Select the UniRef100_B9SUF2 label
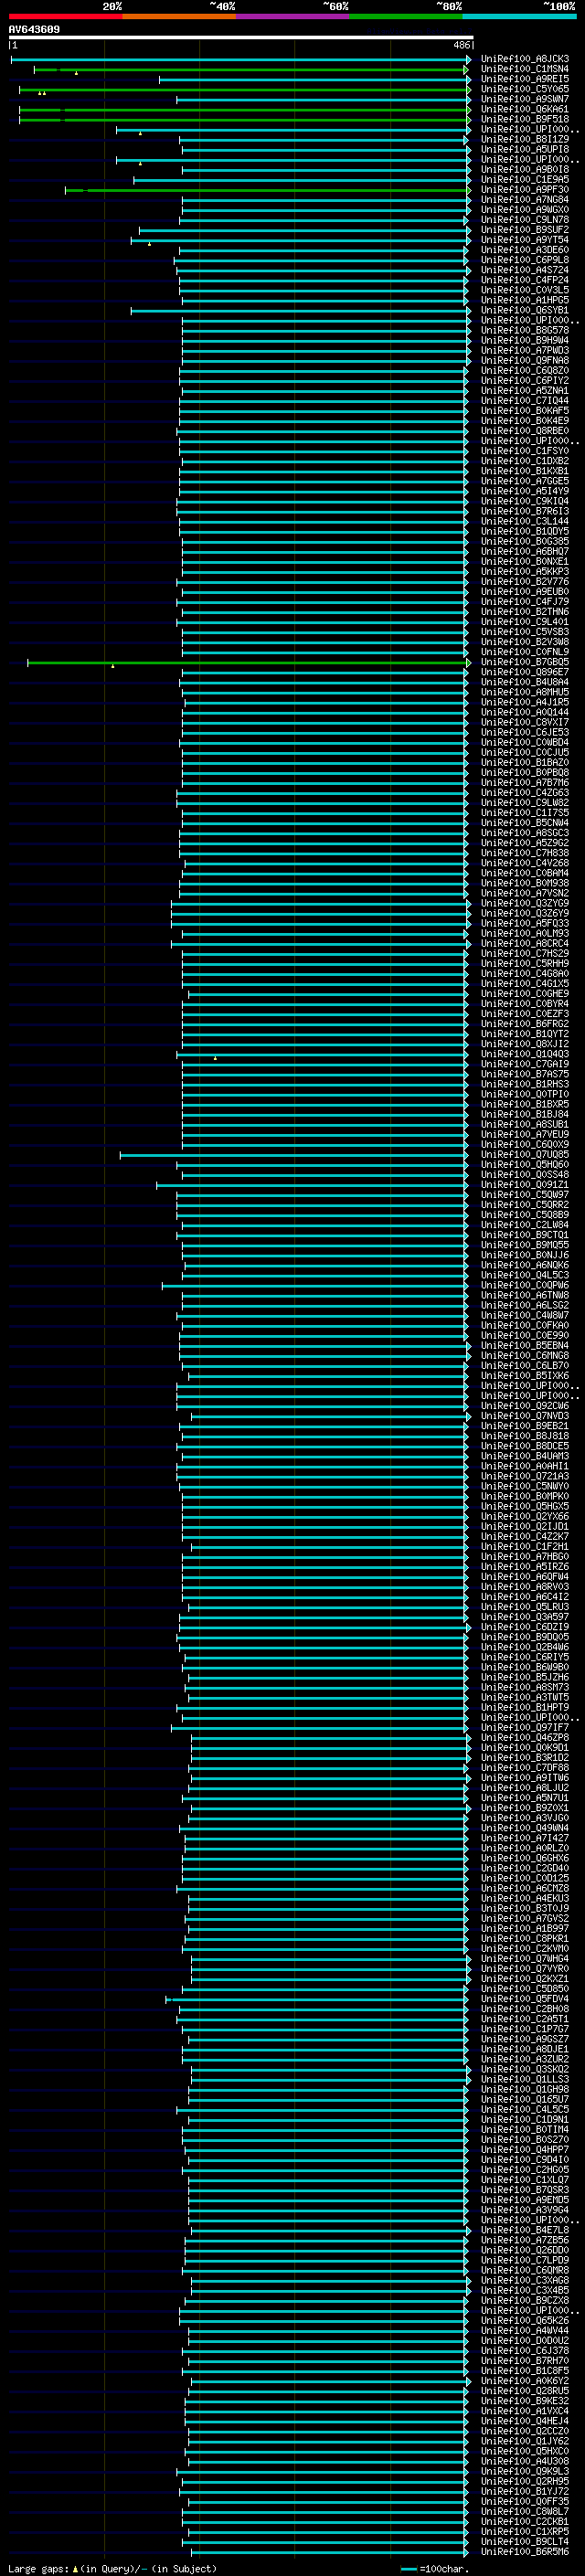This screenshot has width=585, height=2576. 525,229
